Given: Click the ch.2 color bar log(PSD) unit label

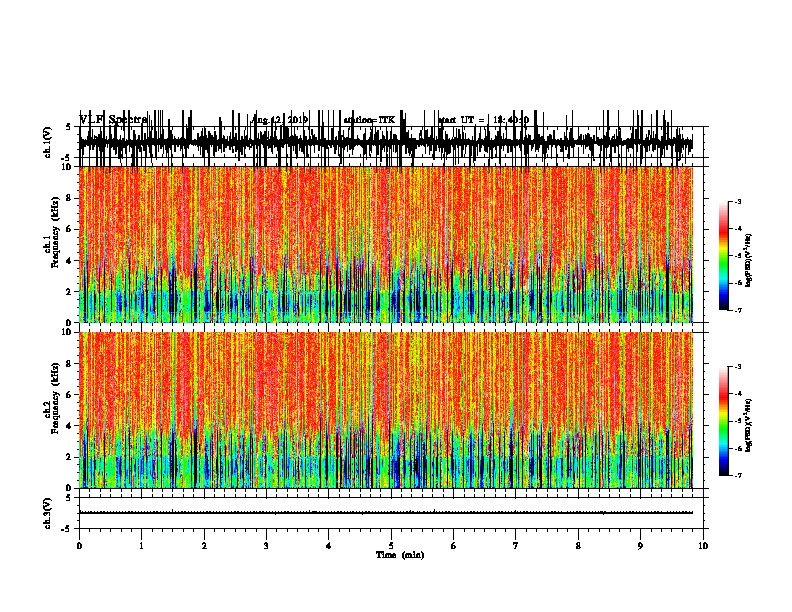Looking at the screenshot, I should [749, 425].
